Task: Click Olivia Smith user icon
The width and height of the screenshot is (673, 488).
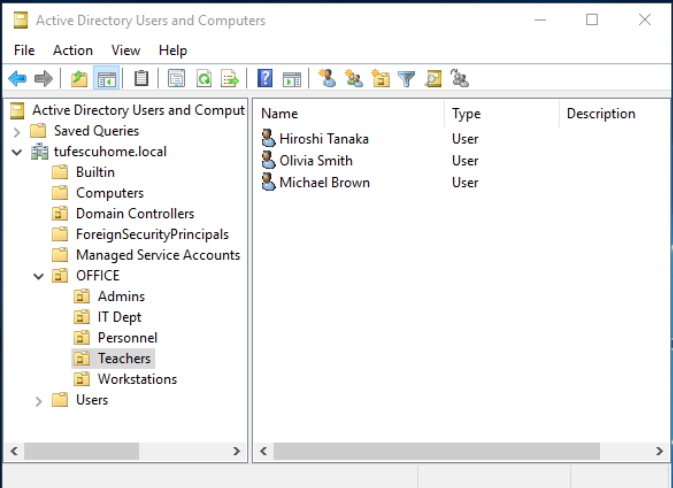Action: [268, 160]
